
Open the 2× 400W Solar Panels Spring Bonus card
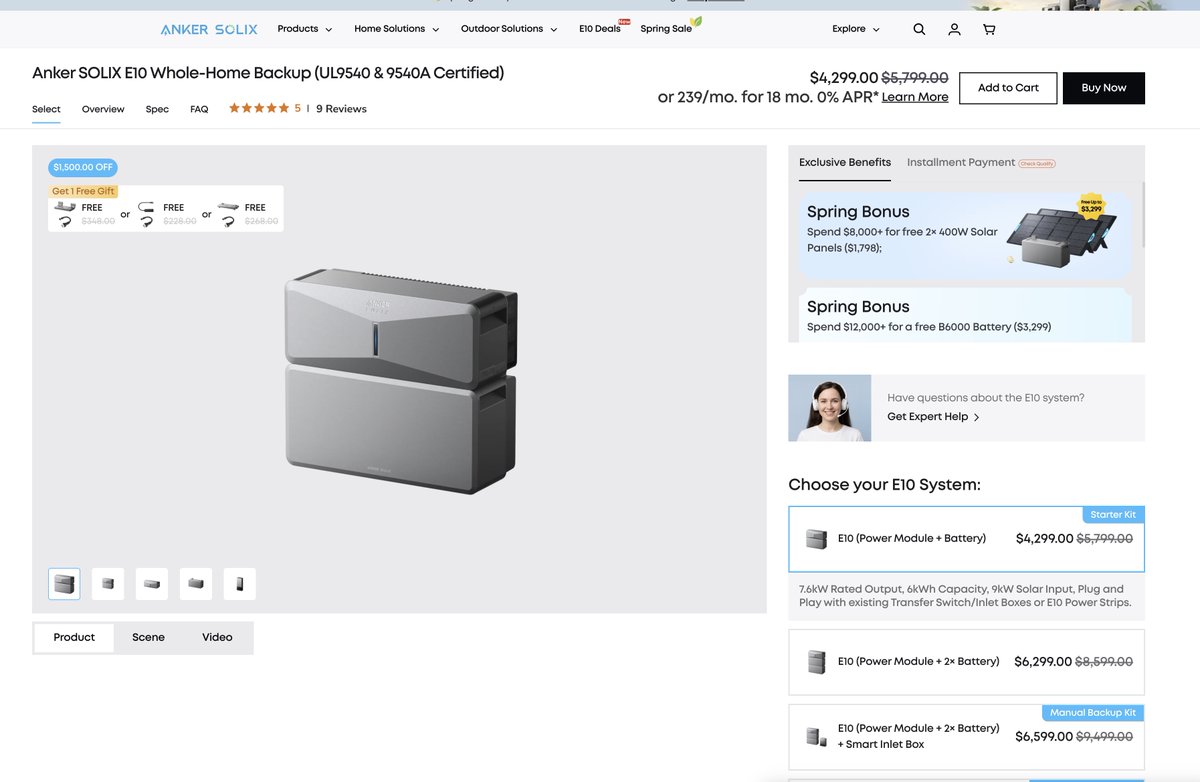click(966, 236)
